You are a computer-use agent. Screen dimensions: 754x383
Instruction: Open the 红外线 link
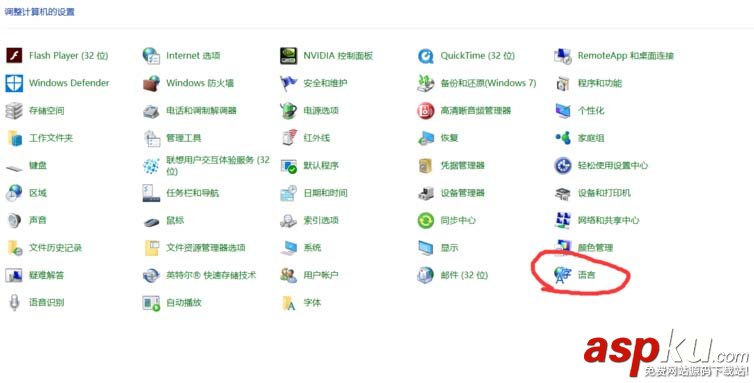coord(316,138)
